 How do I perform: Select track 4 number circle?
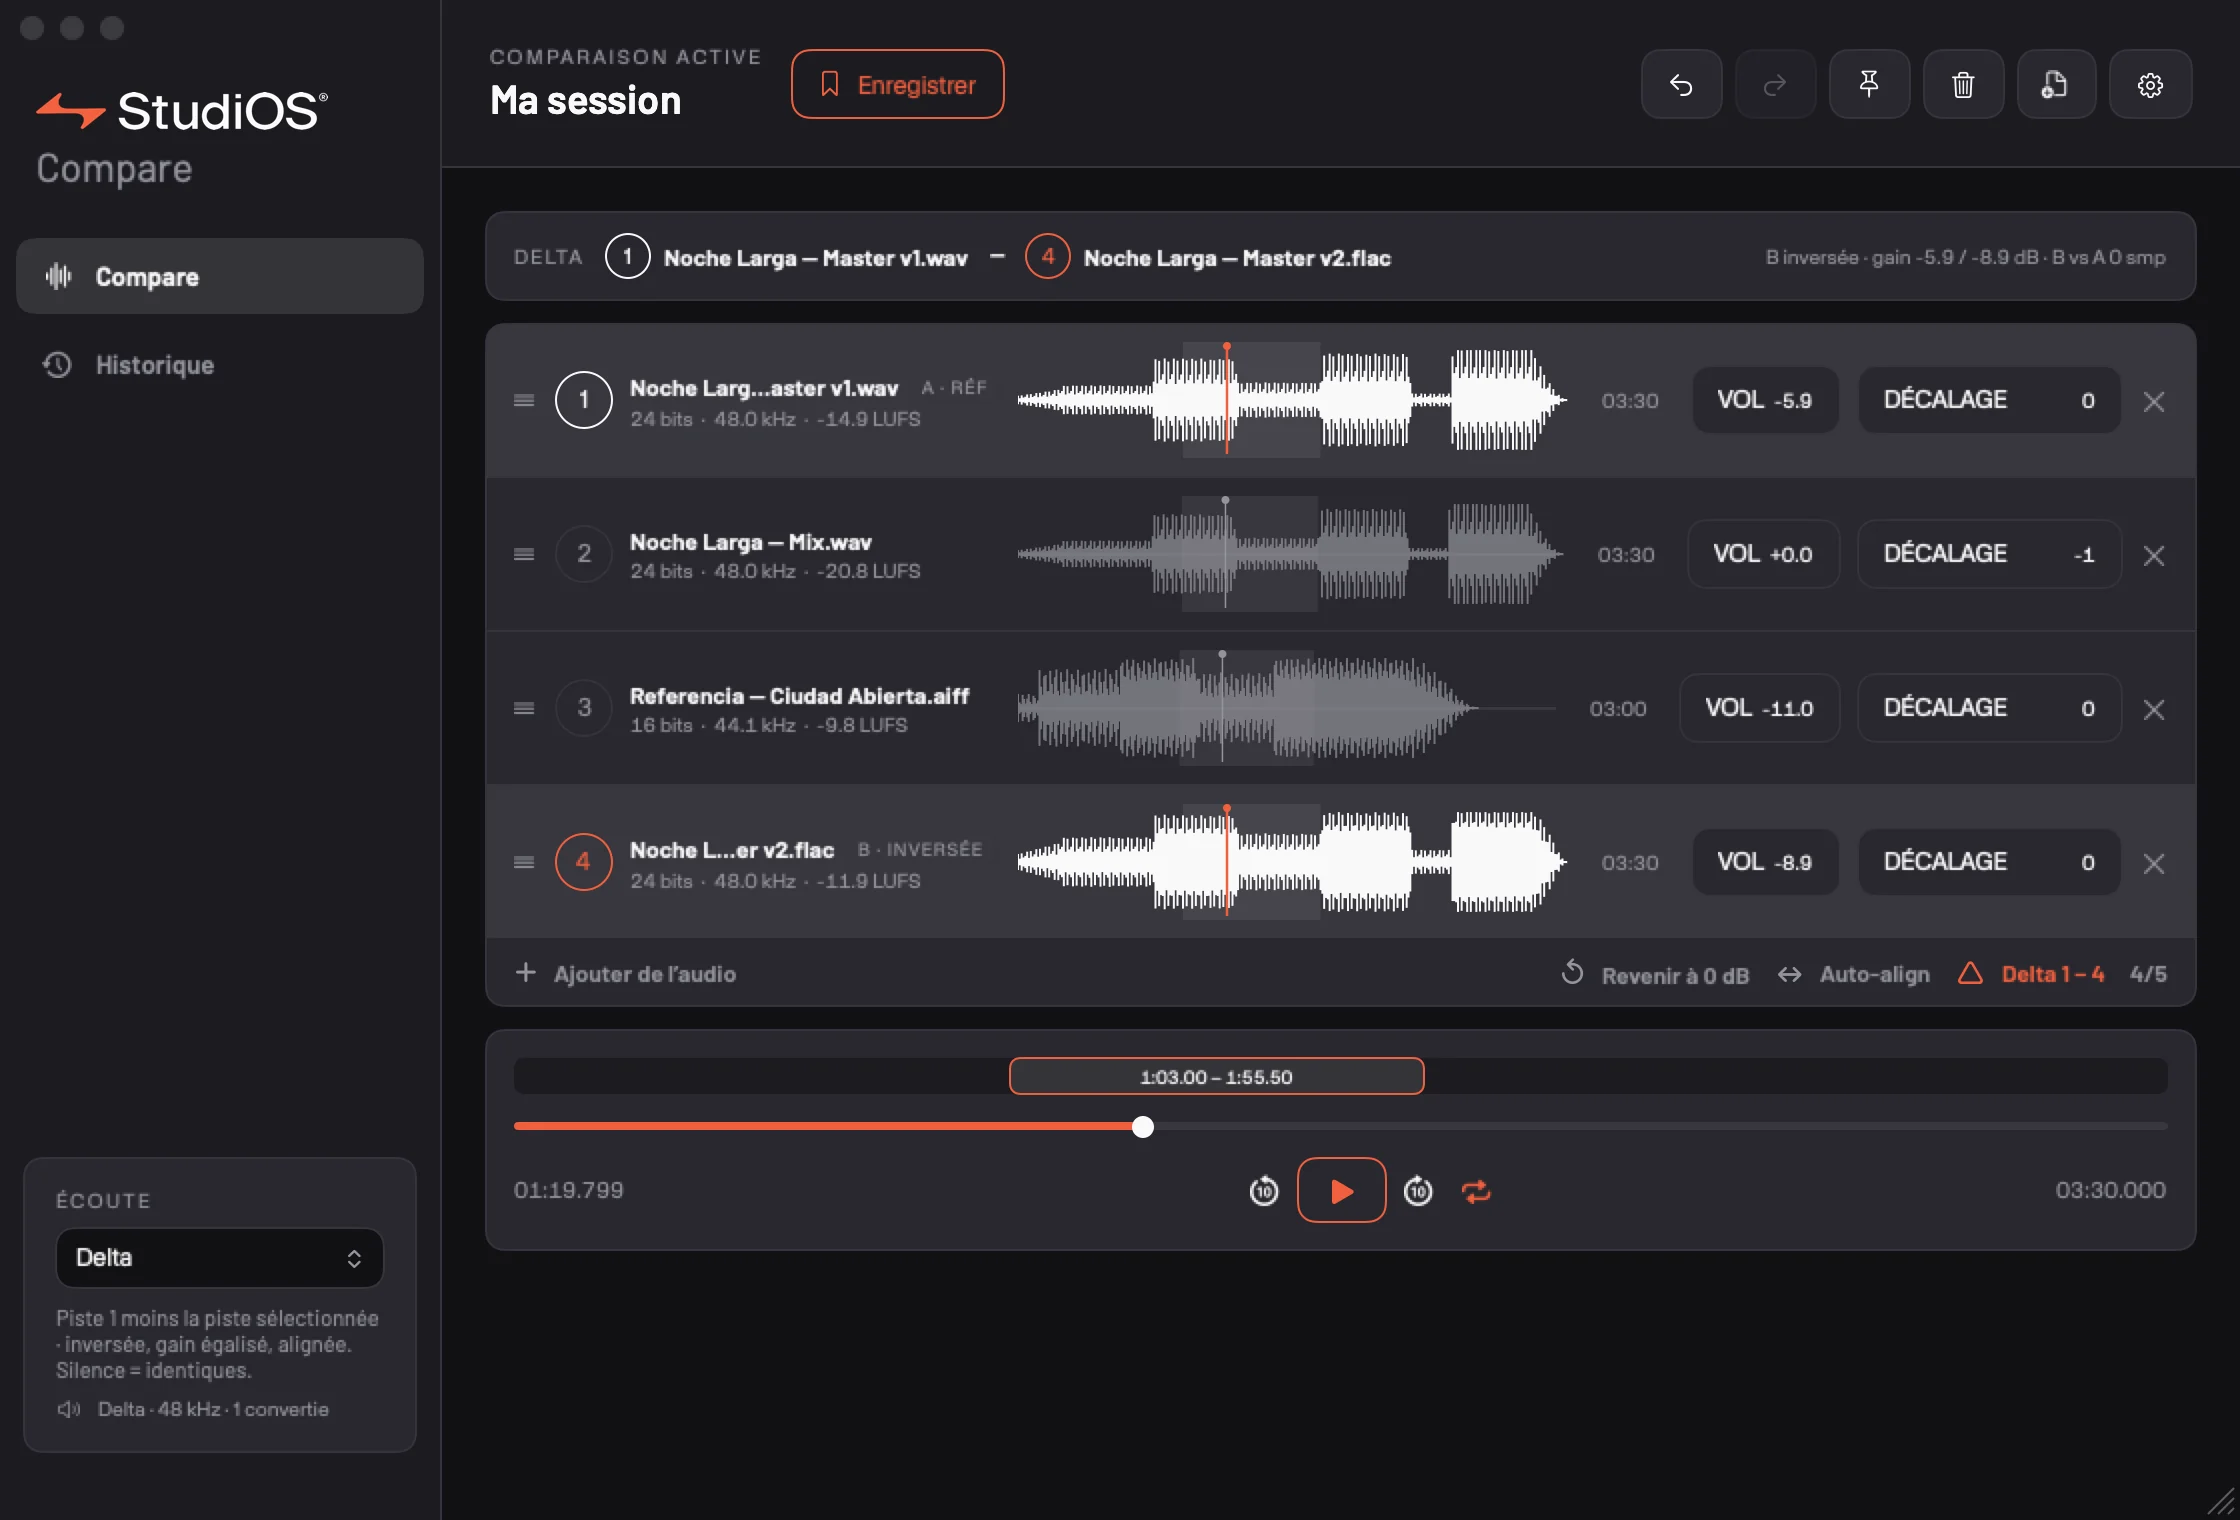pos(584,862)
